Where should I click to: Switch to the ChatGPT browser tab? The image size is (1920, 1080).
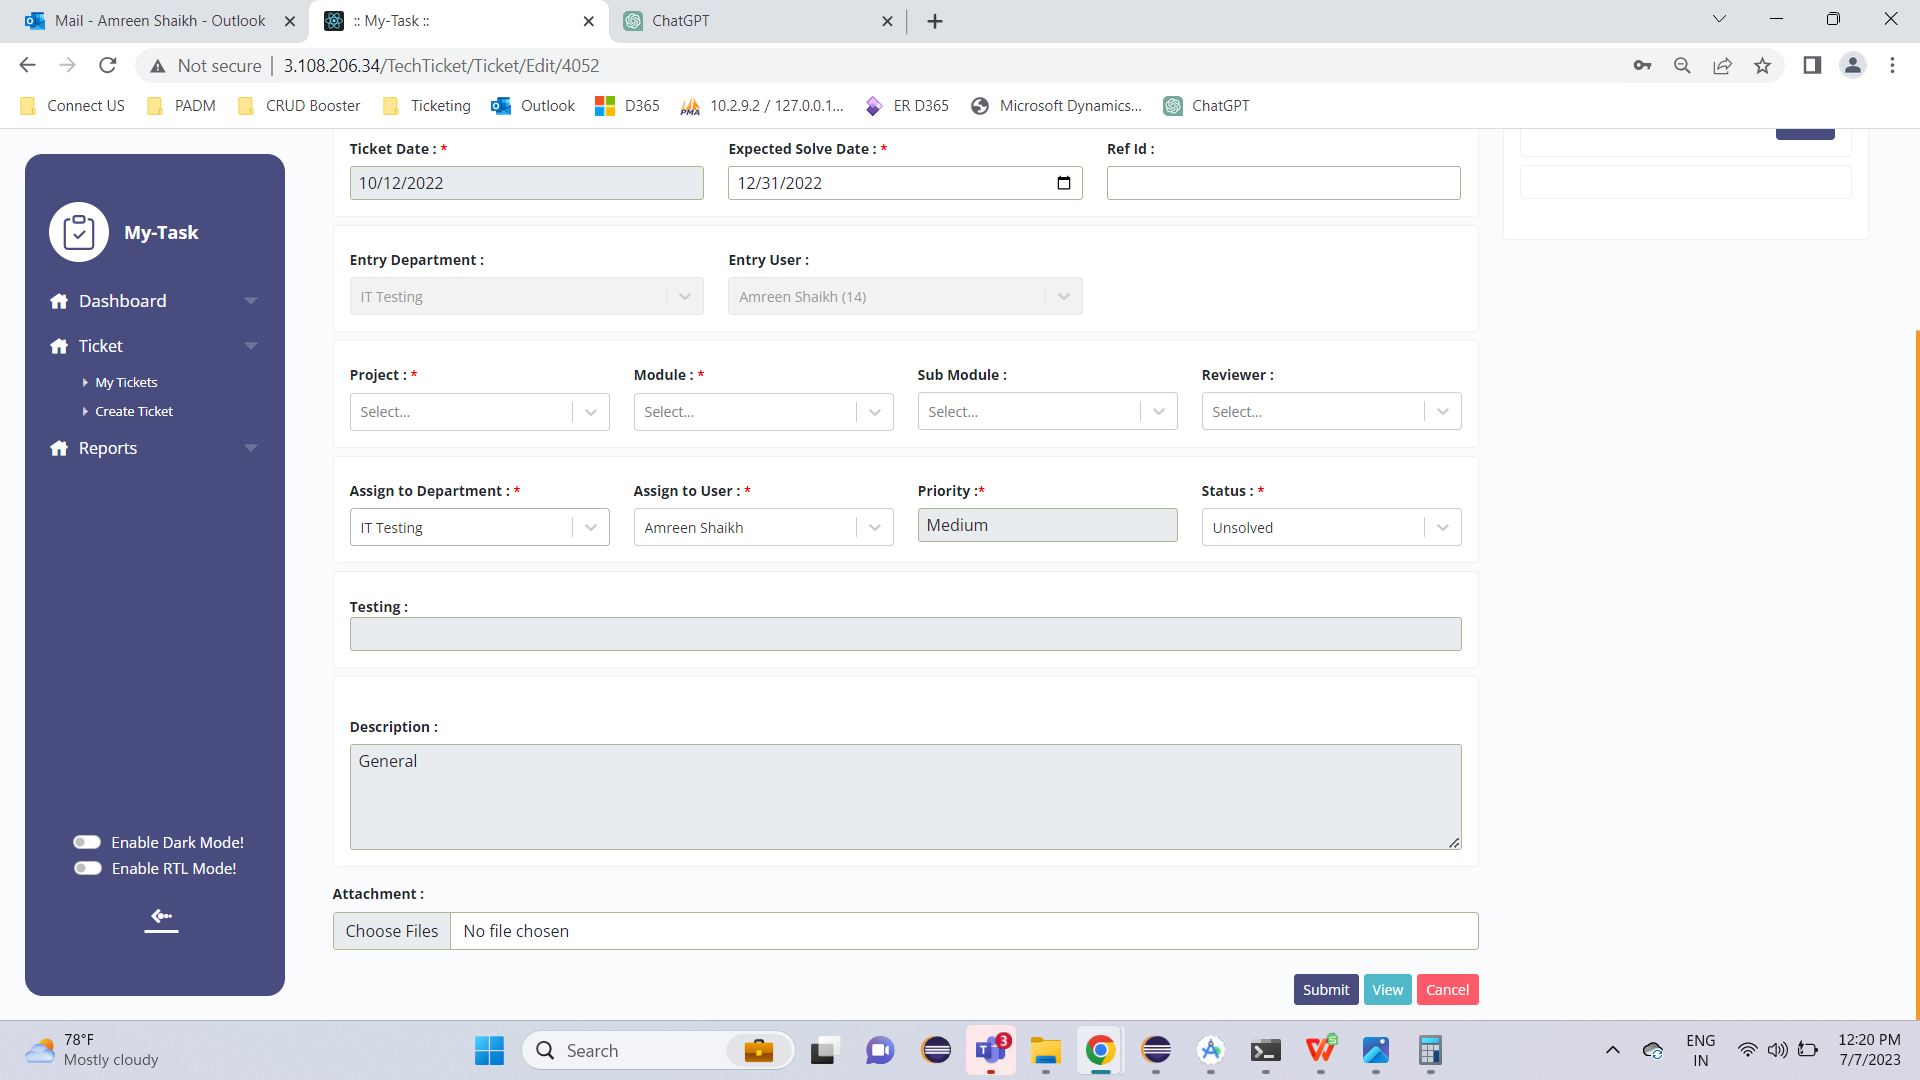tap(760, 21)
